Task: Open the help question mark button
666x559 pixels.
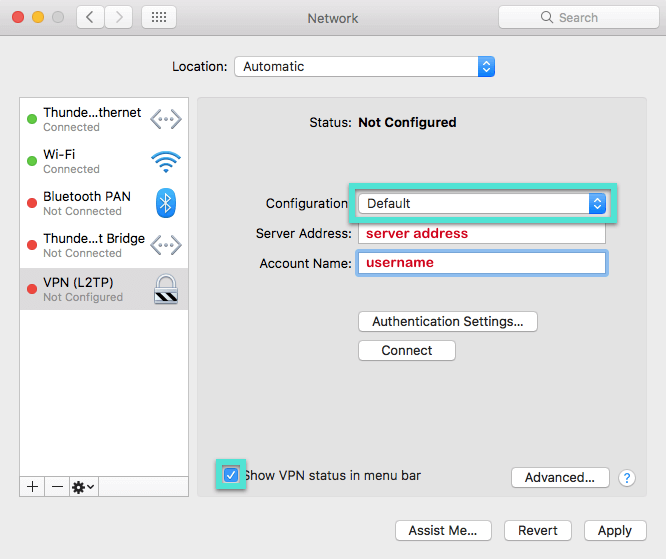Action: coord(627,478)
